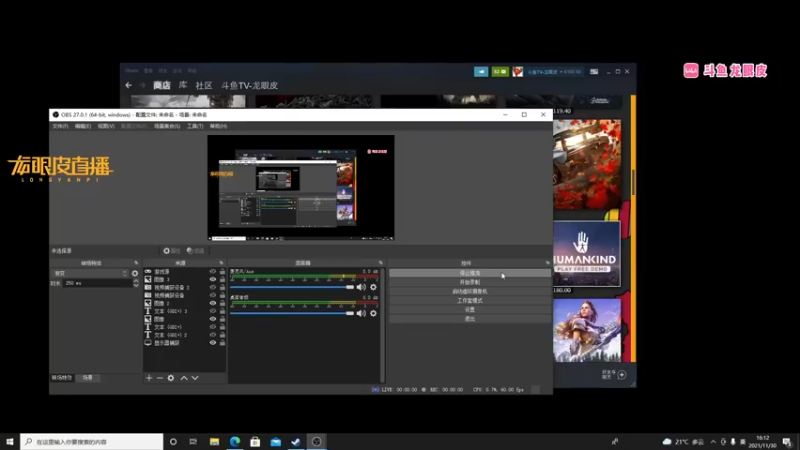Move source down with the down arrow
The width and height of the screenshot is (800, 450).
(x=195, y=378)
